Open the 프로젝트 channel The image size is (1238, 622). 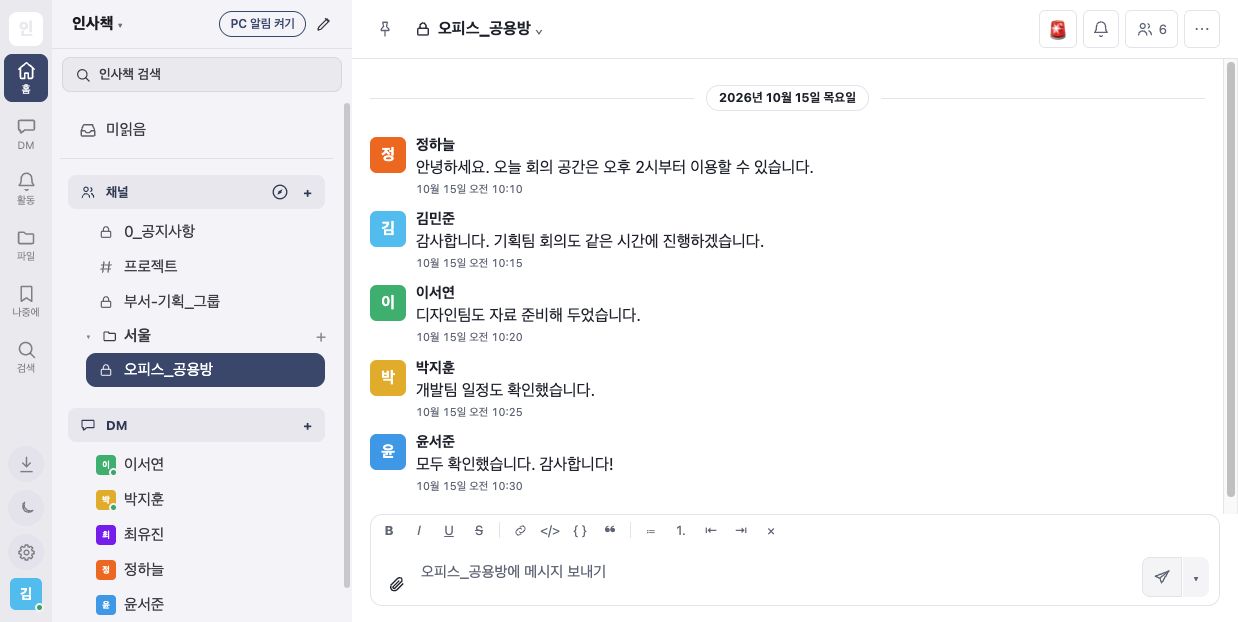pos(205,266)
